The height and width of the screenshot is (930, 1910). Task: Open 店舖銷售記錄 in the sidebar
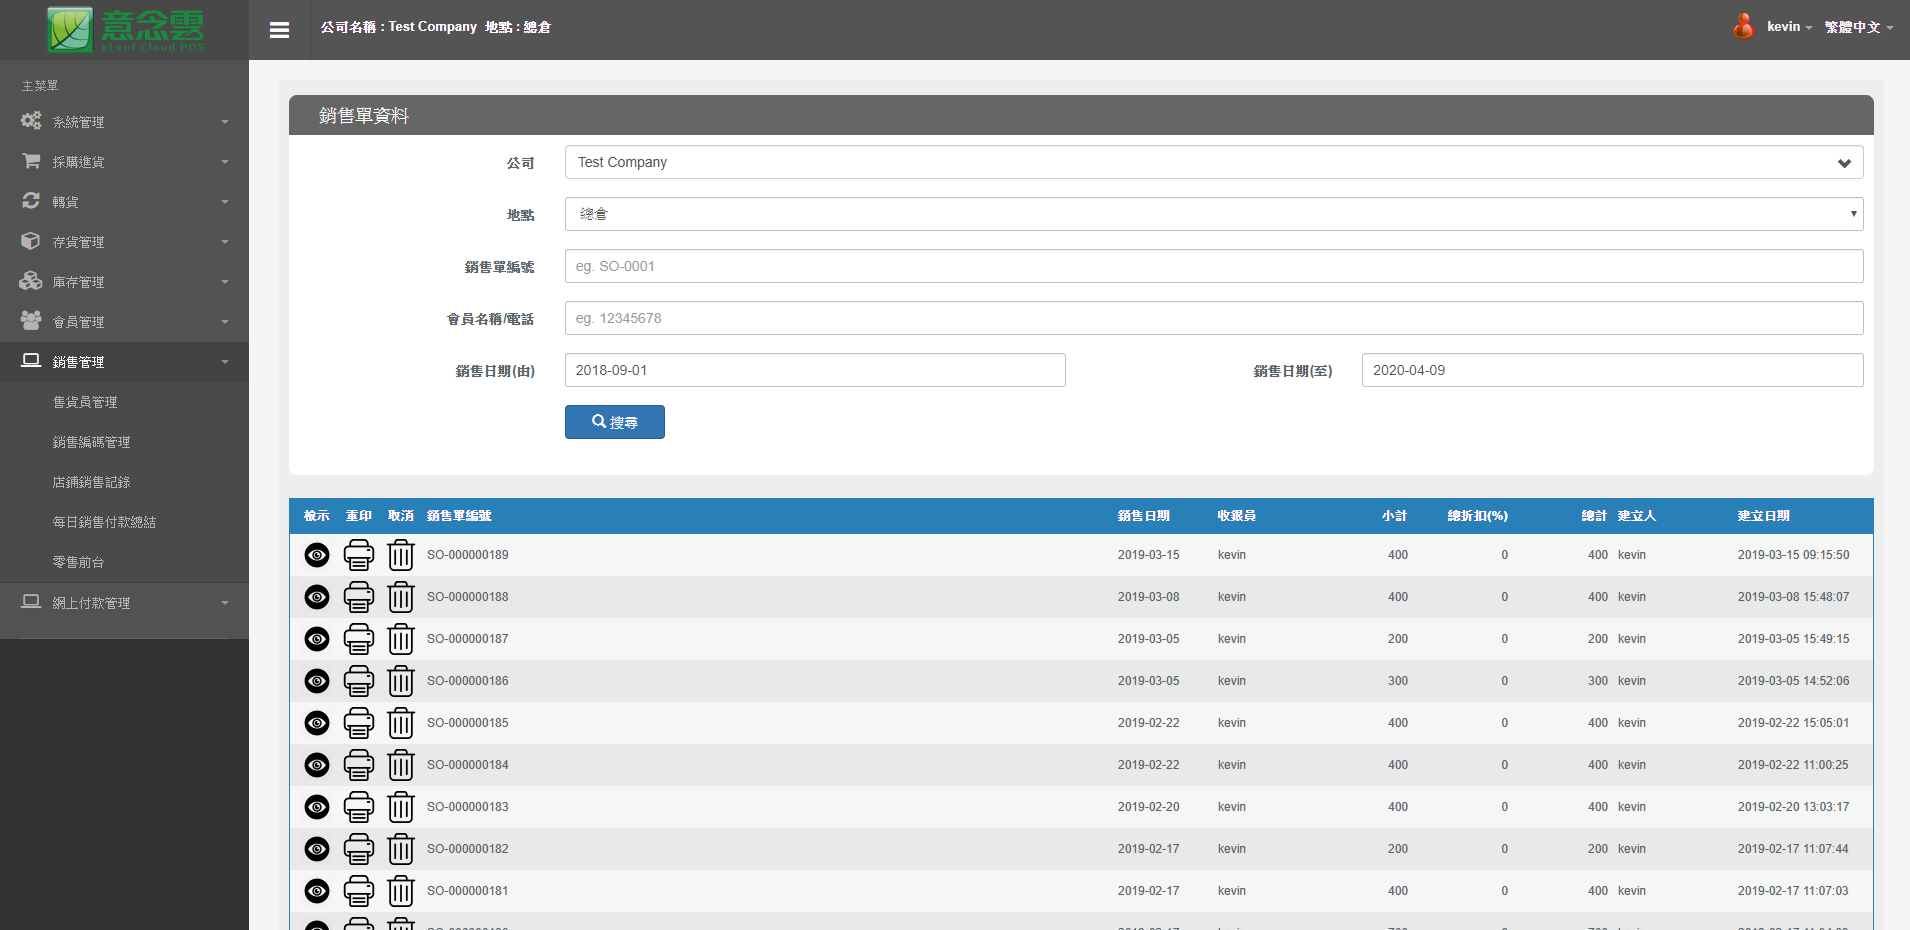coord(91,482)
